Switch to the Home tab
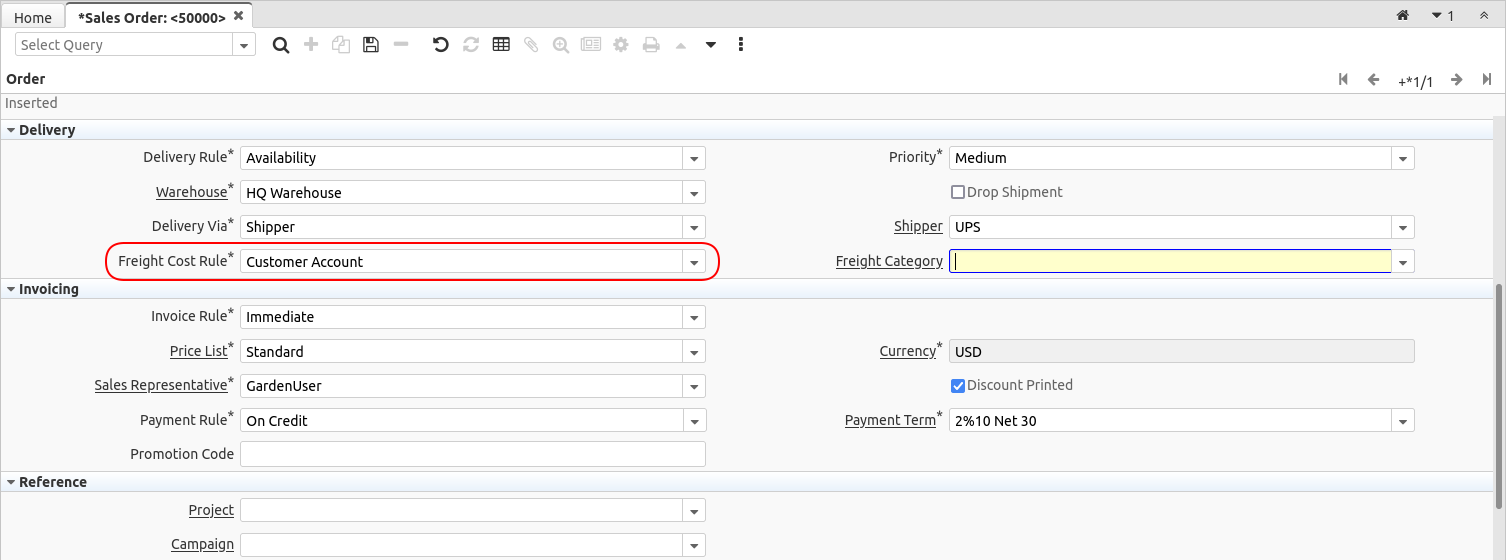 coord(33,17)
